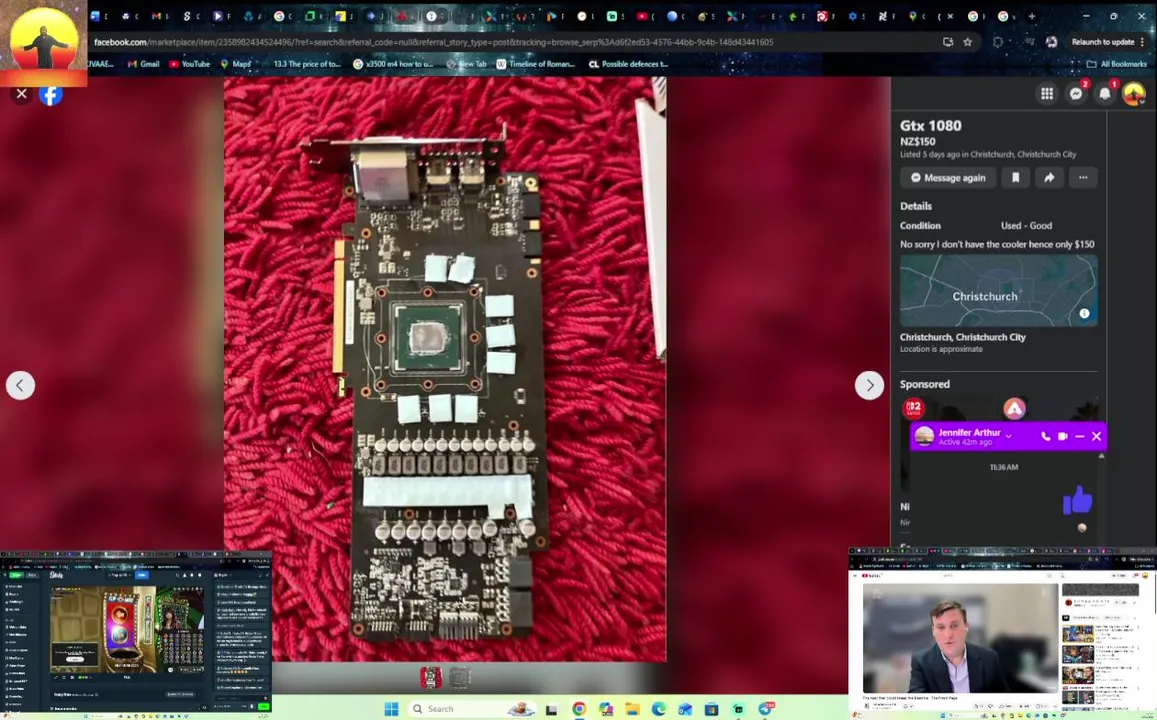Select first photo thumbnail
Screen dimensions: 1157x720
pyautogui.click(x=431, y=677)
